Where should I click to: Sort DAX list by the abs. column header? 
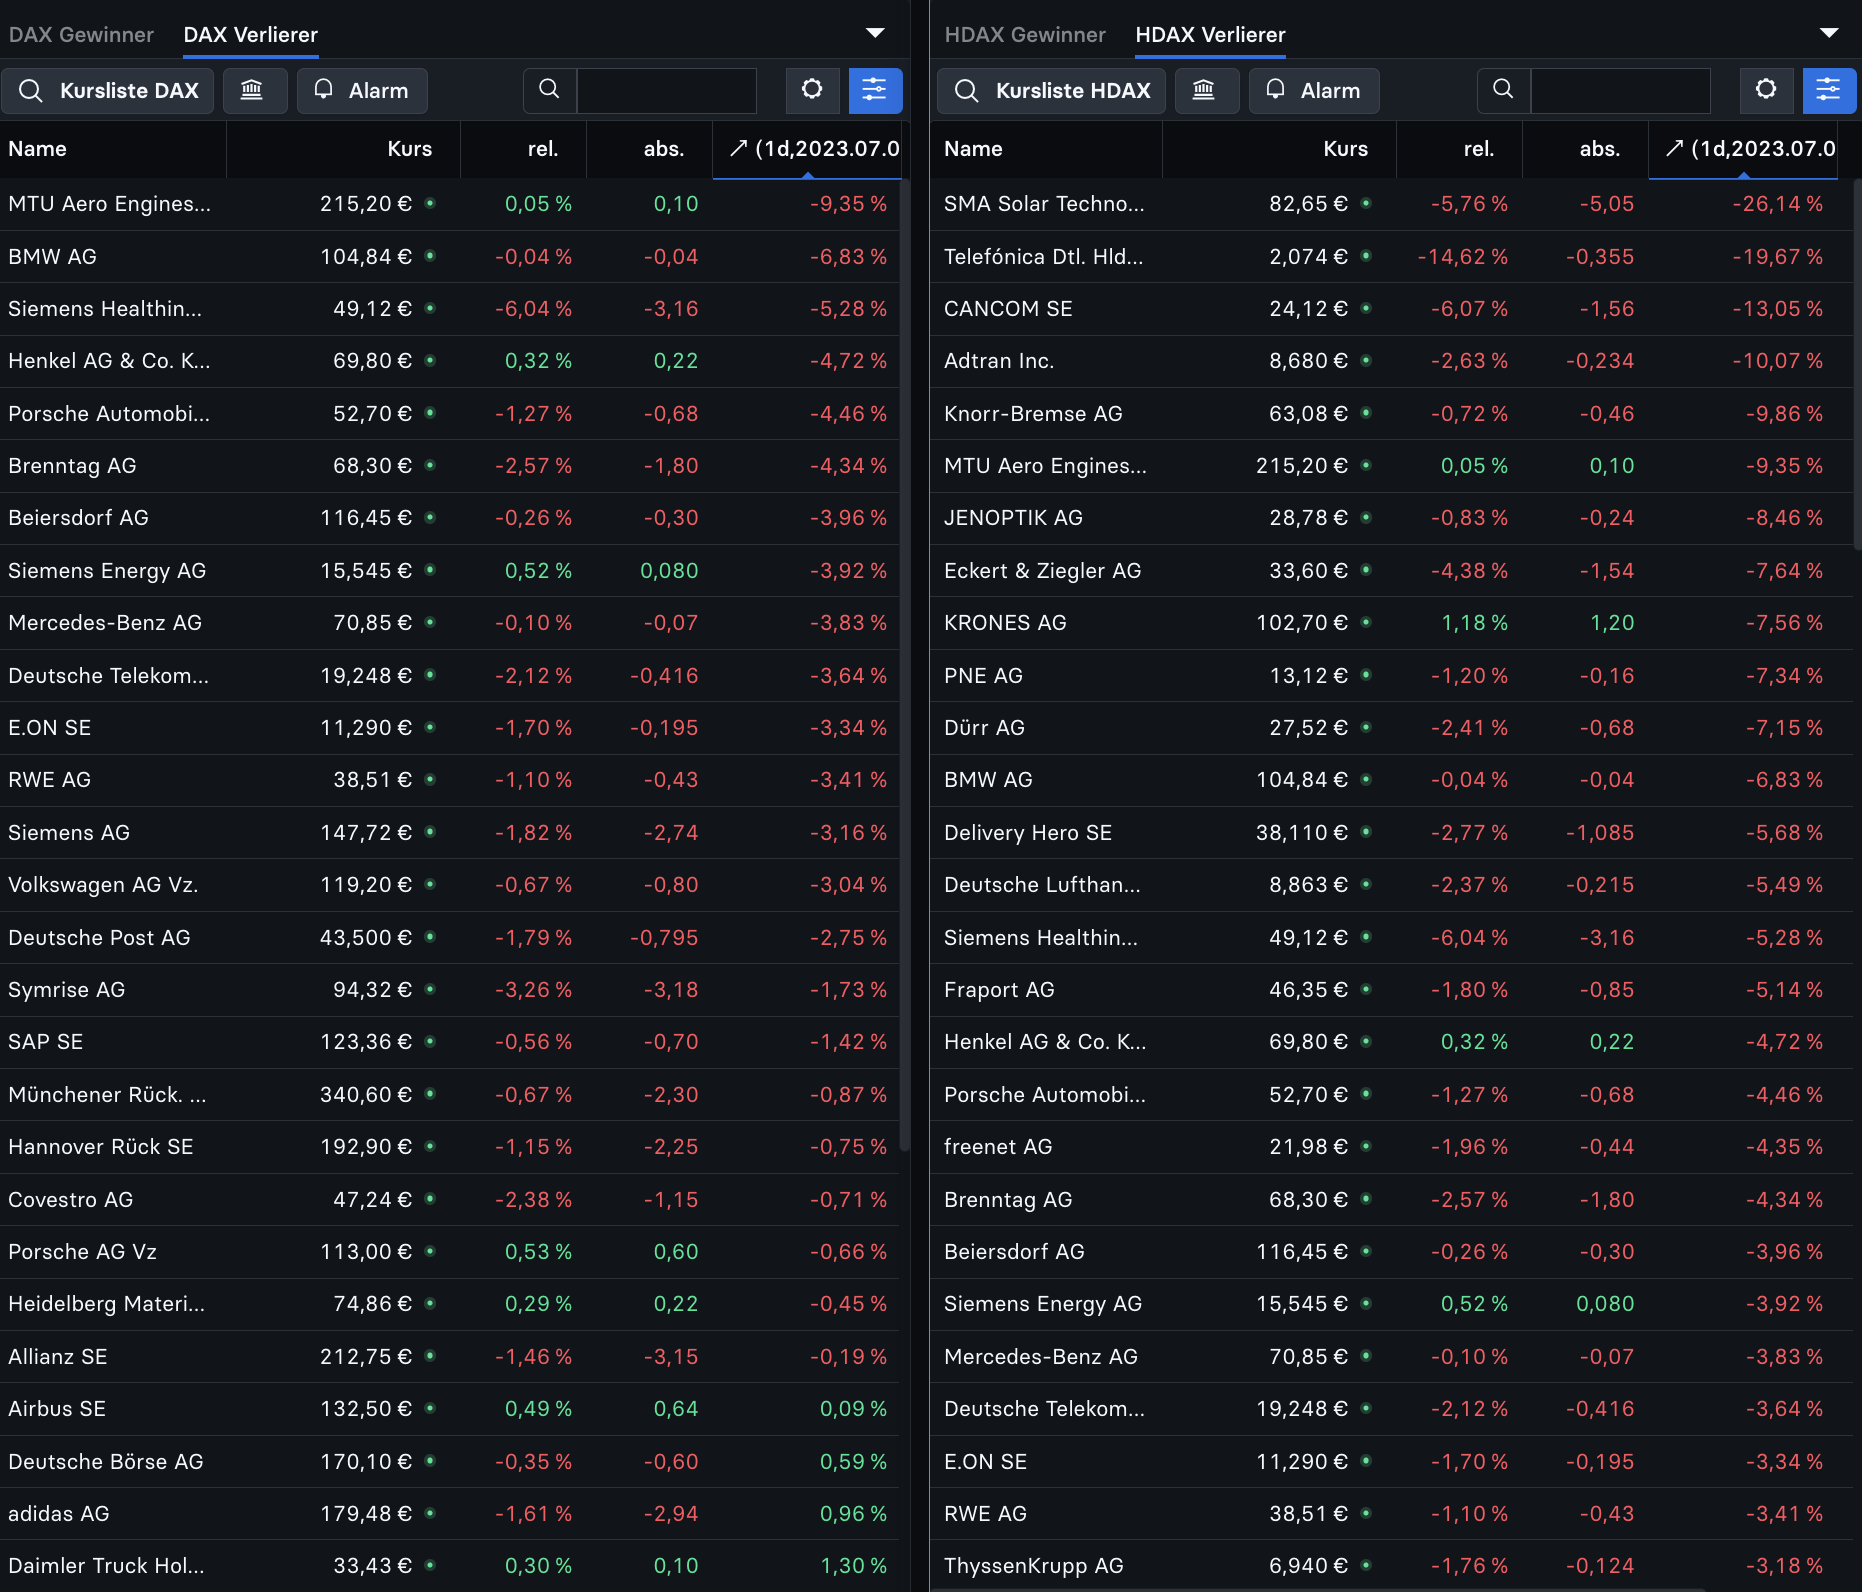[x=650, y=149]
